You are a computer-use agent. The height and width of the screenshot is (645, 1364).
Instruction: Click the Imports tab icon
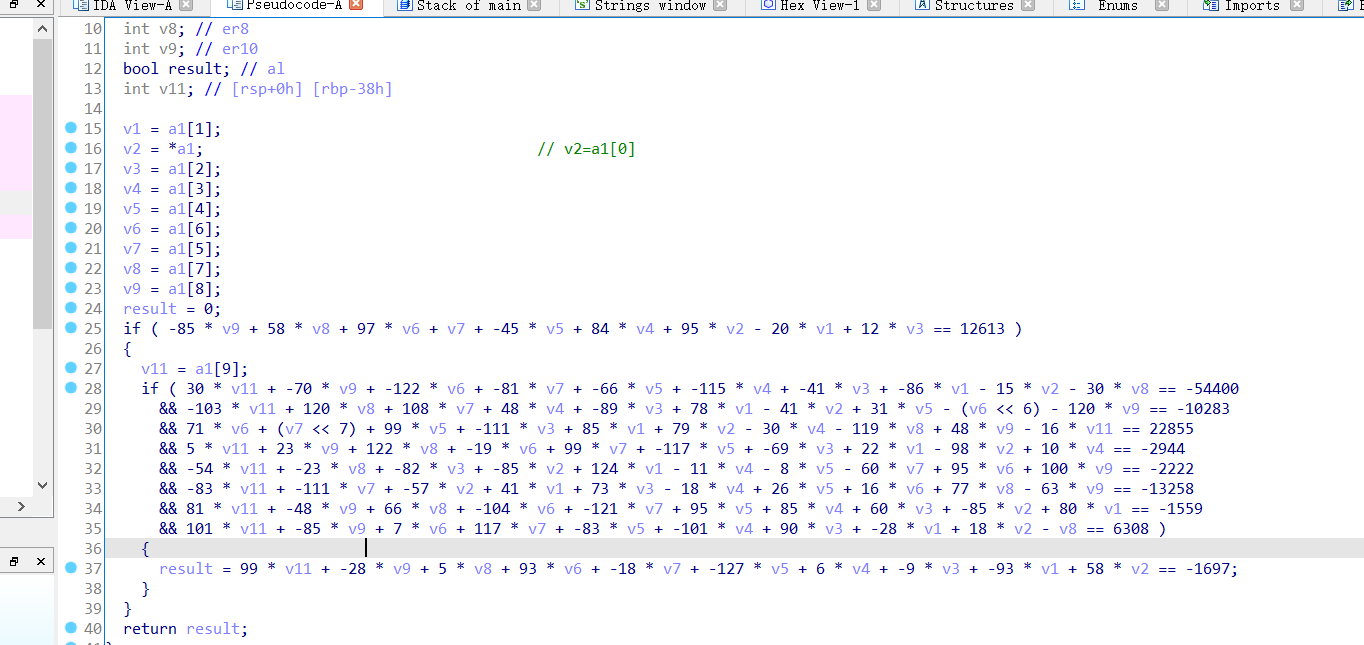1212,6
